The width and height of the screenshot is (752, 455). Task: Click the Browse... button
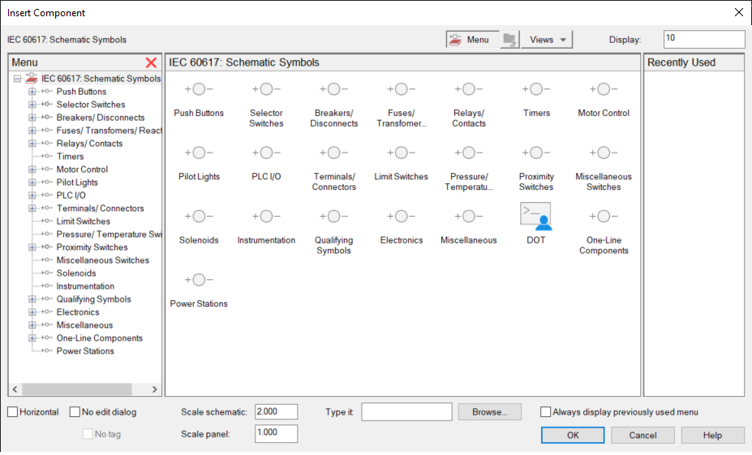click(490, 412)
